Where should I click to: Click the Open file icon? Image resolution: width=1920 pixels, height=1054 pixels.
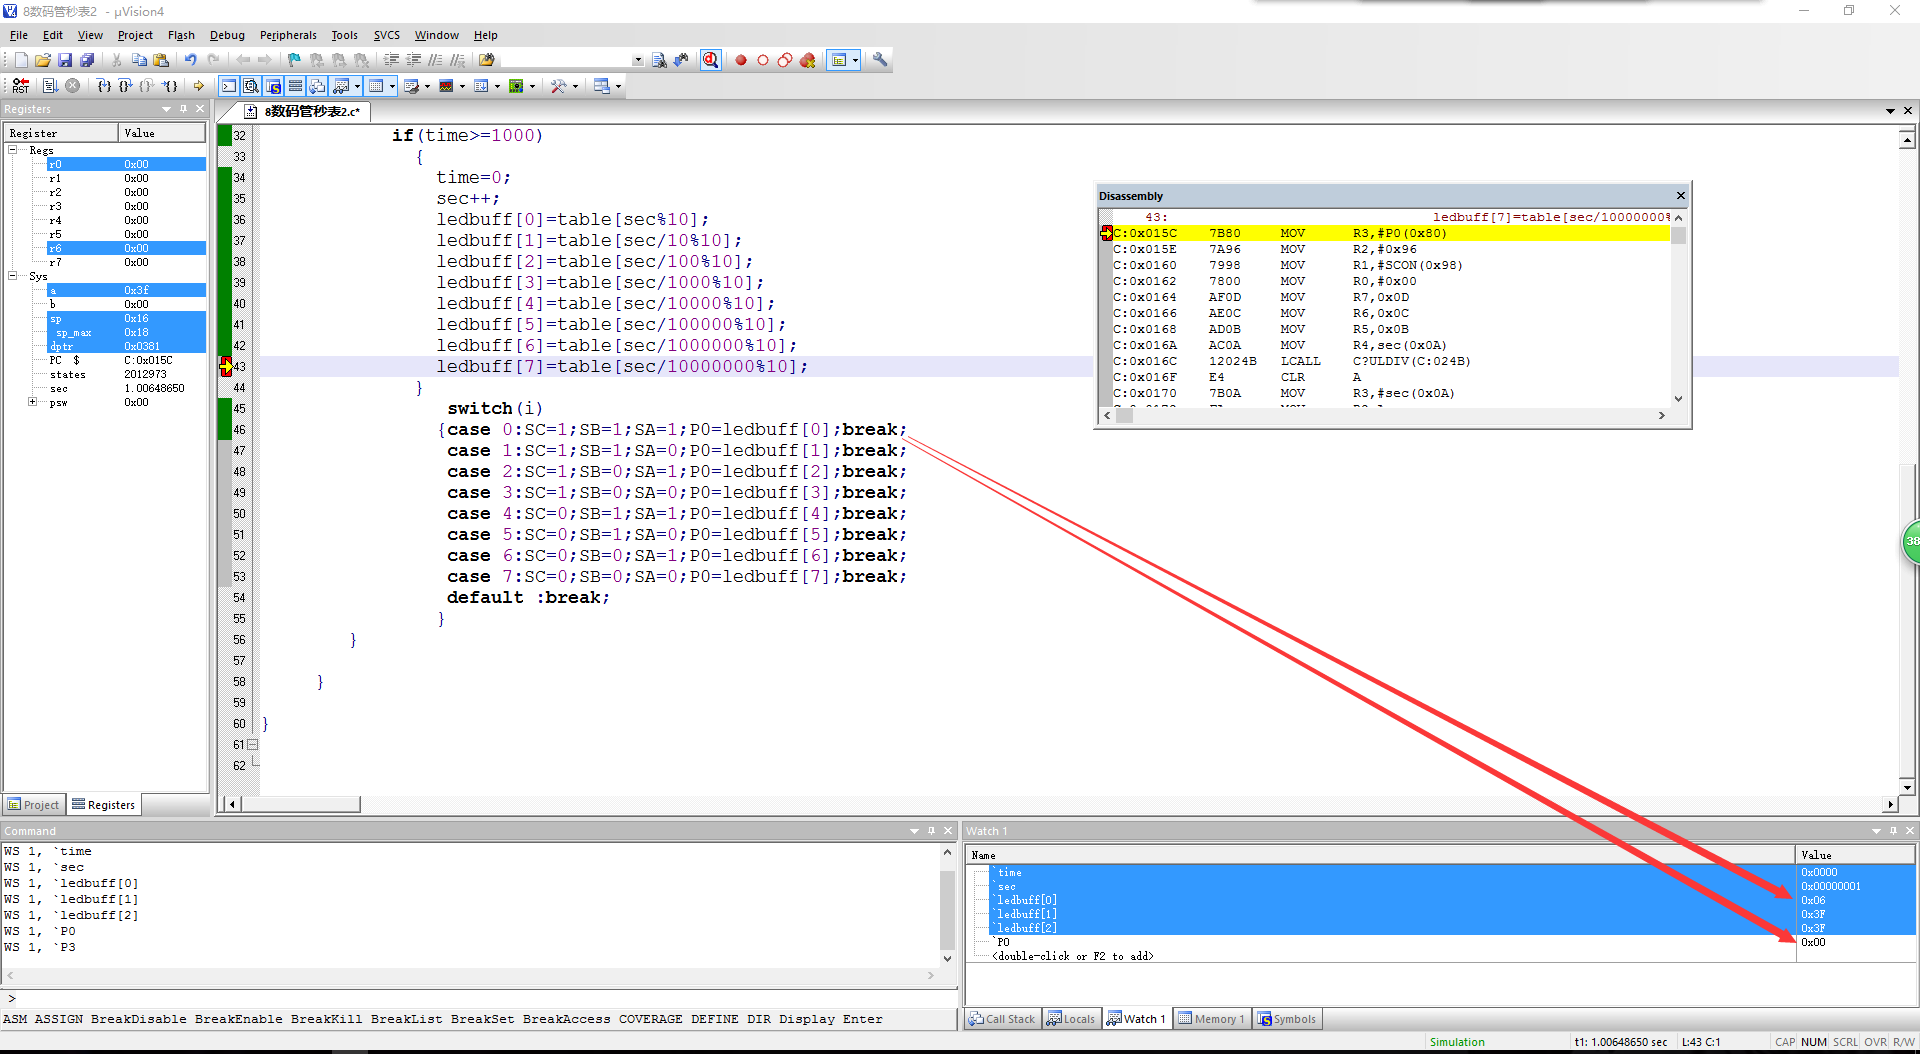tap(43, 60)
